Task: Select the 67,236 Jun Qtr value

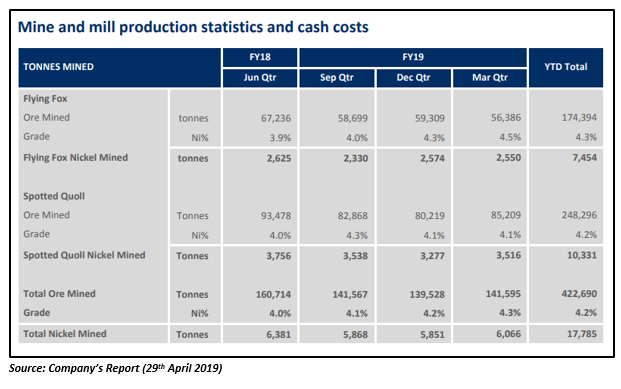Action: coord(276,118)
